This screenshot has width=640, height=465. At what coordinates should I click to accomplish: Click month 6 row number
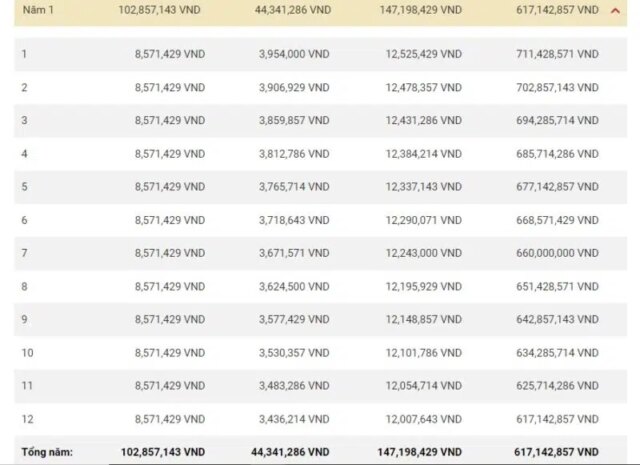25,220
